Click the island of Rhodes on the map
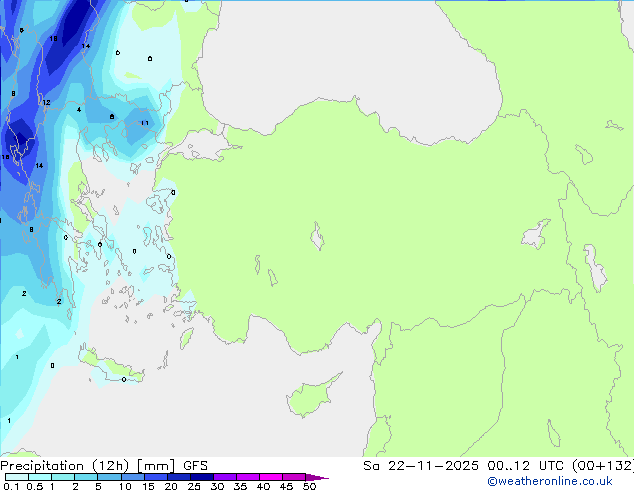 pos(186,338)
